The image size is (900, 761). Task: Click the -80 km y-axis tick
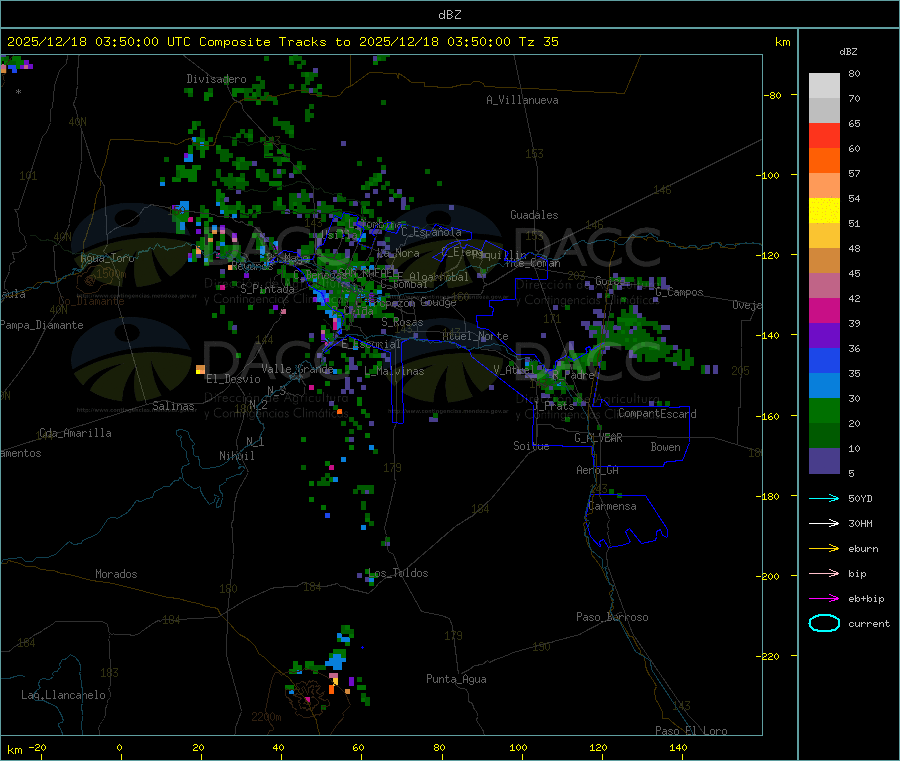click(773, 95)
